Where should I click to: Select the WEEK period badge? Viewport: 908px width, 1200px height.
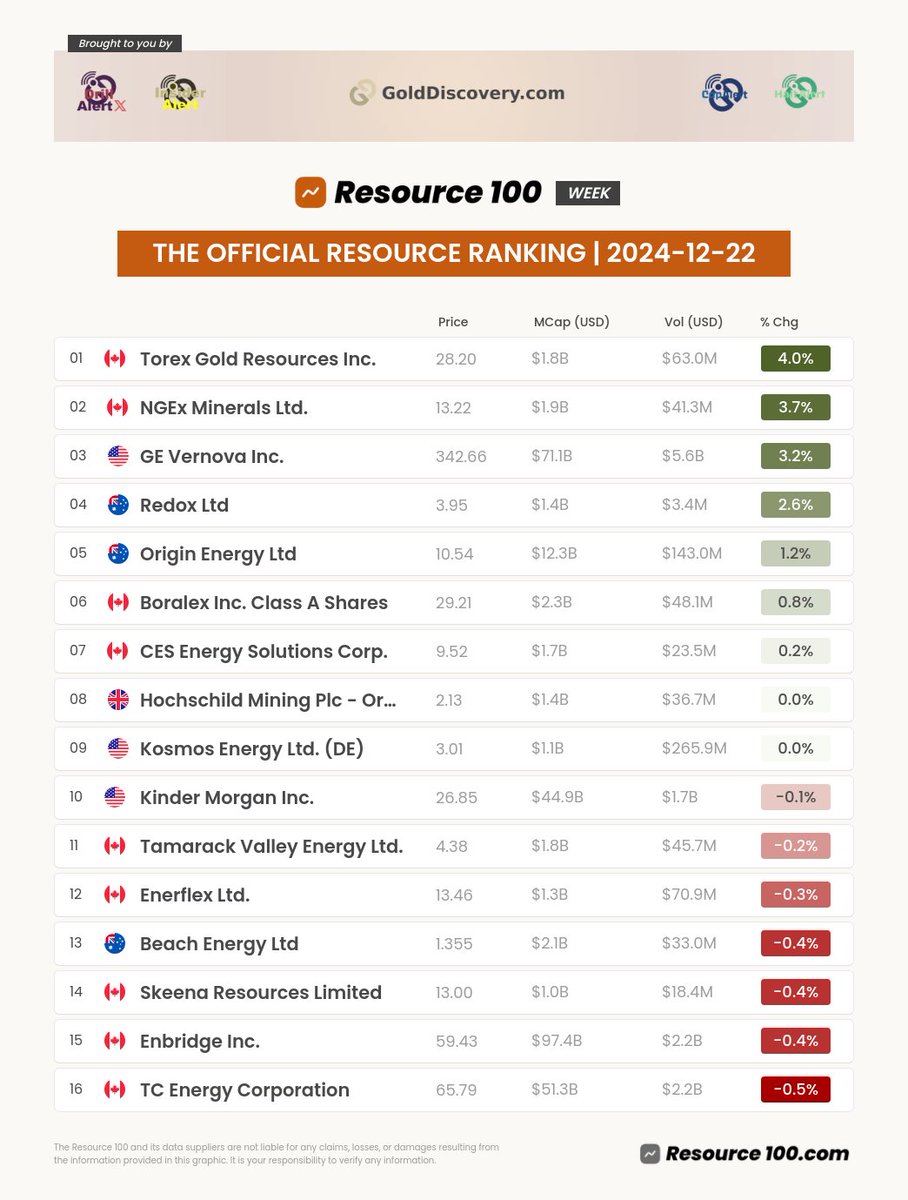point(588,193)
